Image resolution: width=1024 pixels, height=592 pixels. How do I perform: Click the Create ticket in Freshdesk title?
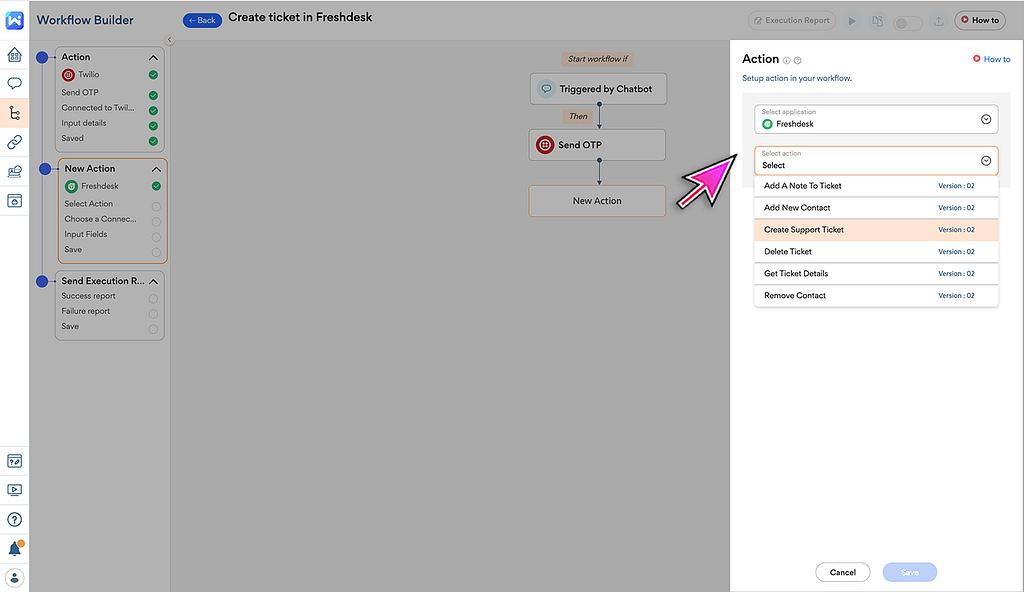(x=300, y=18)
